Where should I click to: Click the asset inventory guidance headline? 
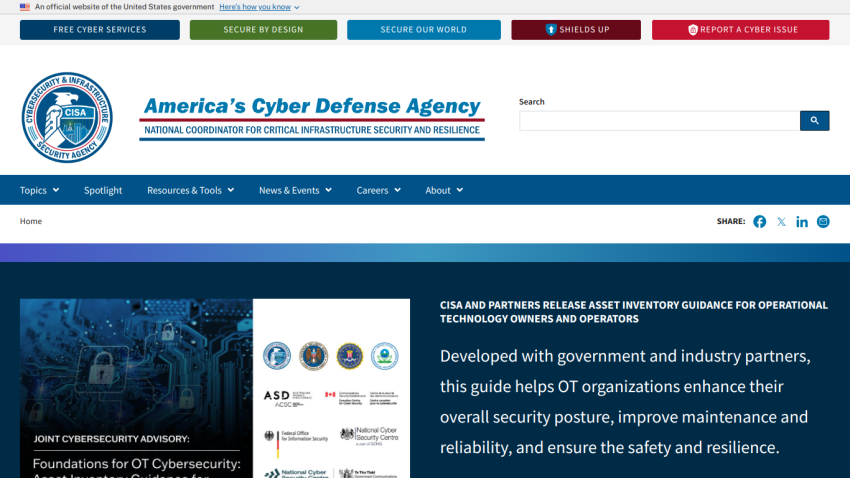tap(634, 312)
